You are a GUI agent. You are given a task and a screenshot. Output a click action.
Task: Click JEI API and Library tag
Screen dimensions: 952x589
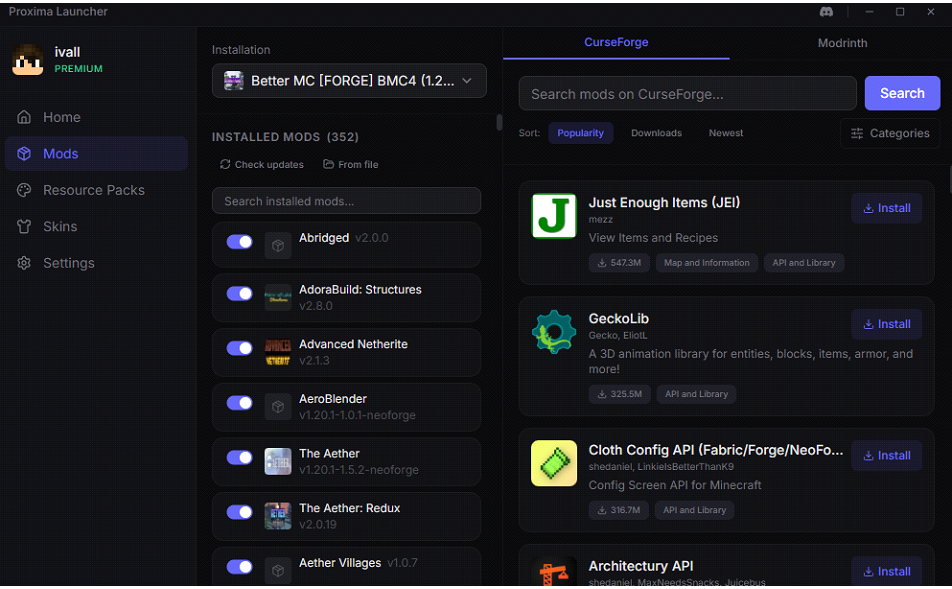804,263
